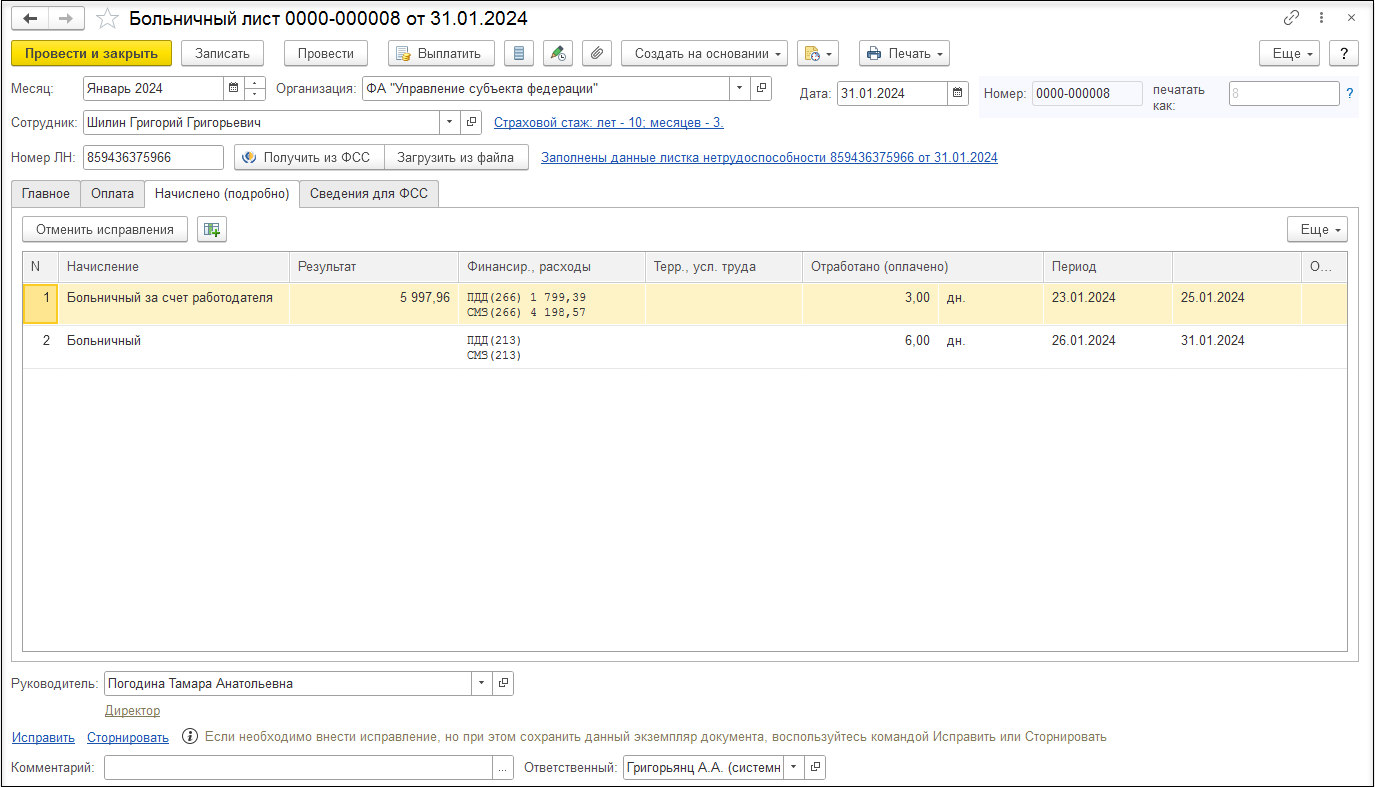Open calendar picker for Месяц field
The height and width of the screenshot is (787, 1375).
pos(234,88)
